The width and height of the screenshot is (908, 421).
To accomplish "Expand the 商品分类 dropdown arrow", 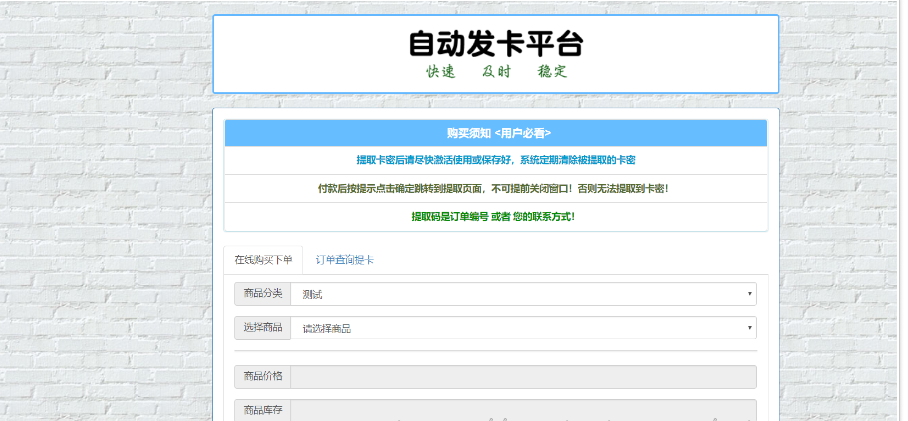I will pyautogui.click(x=749, y=294).
